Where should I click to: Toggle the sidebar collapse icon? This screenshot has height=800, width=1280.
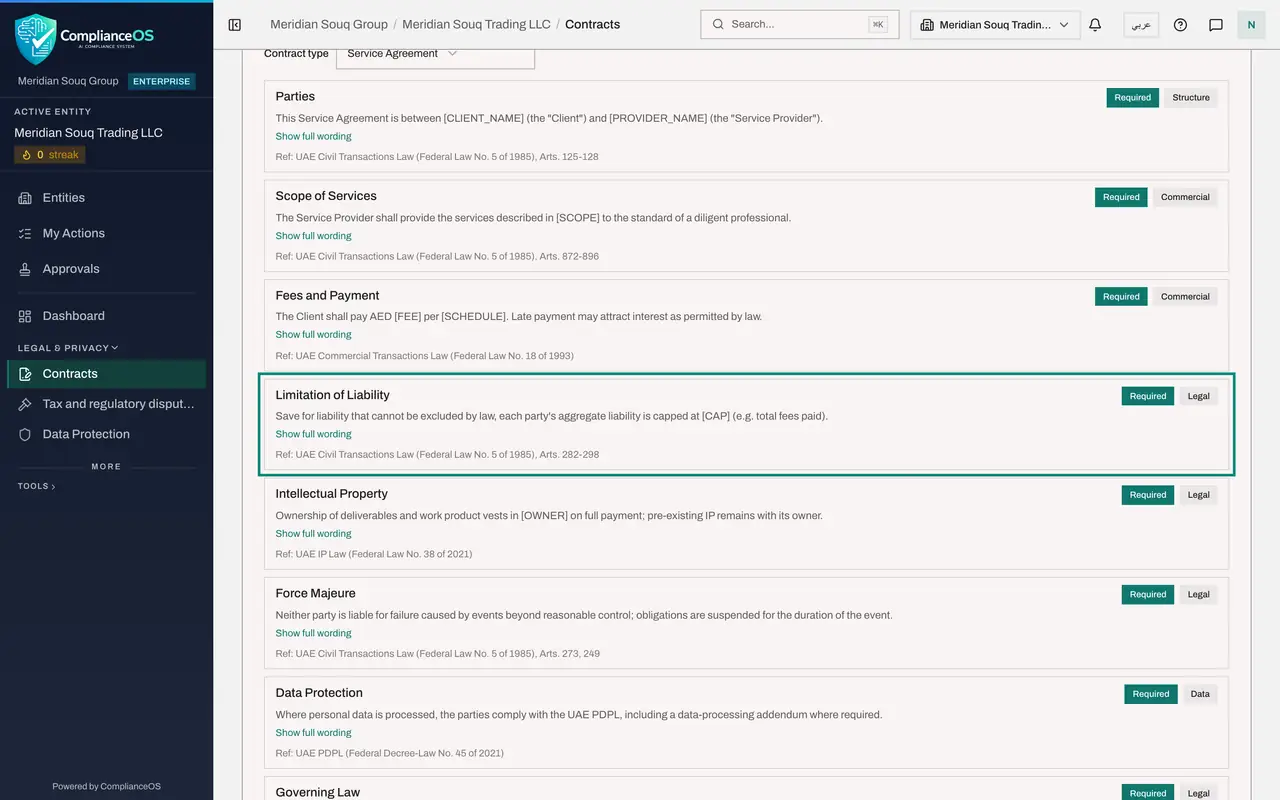tap(235, 24)
